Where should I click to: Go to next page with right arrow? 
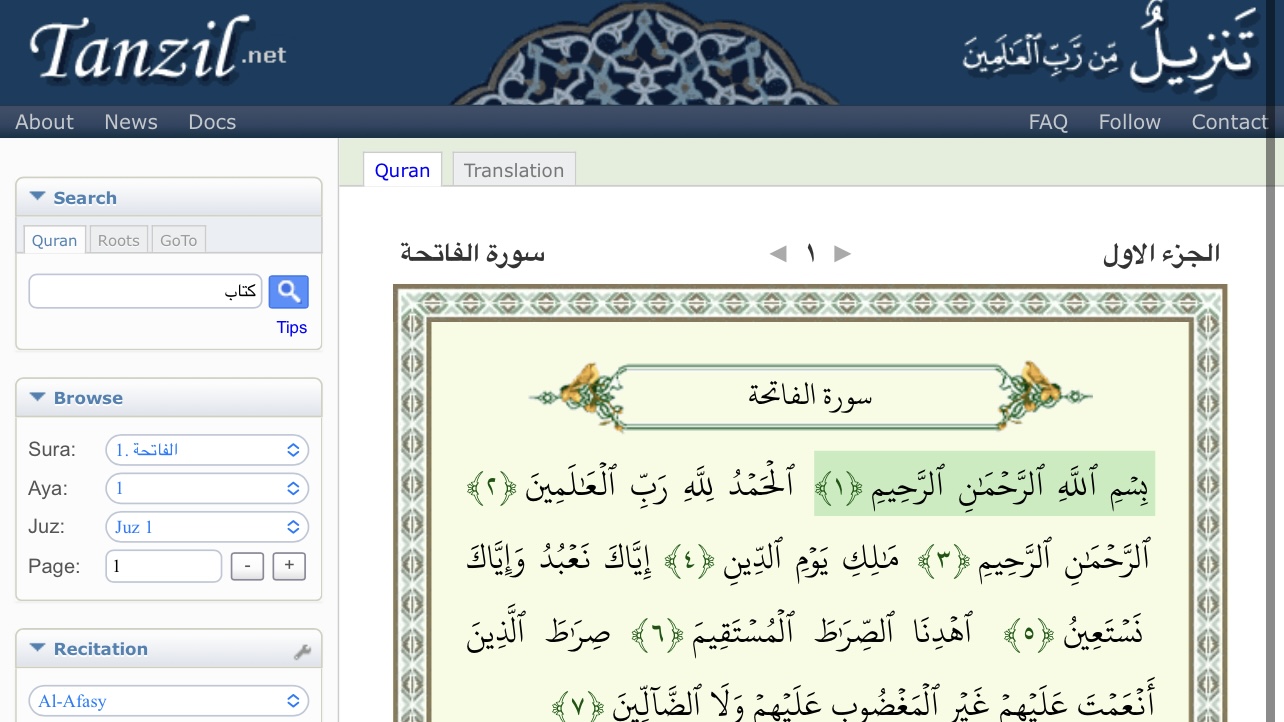[x=842, y=253]
